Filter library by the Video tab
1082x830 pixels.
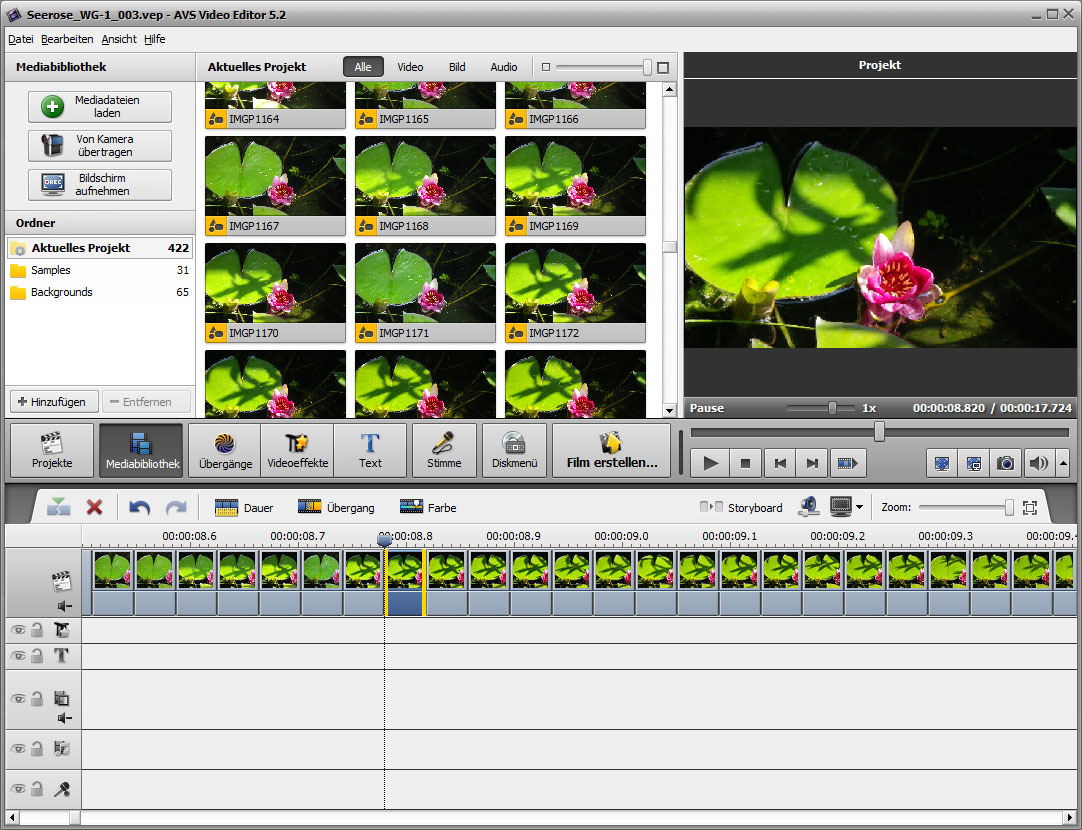[410, 67]
